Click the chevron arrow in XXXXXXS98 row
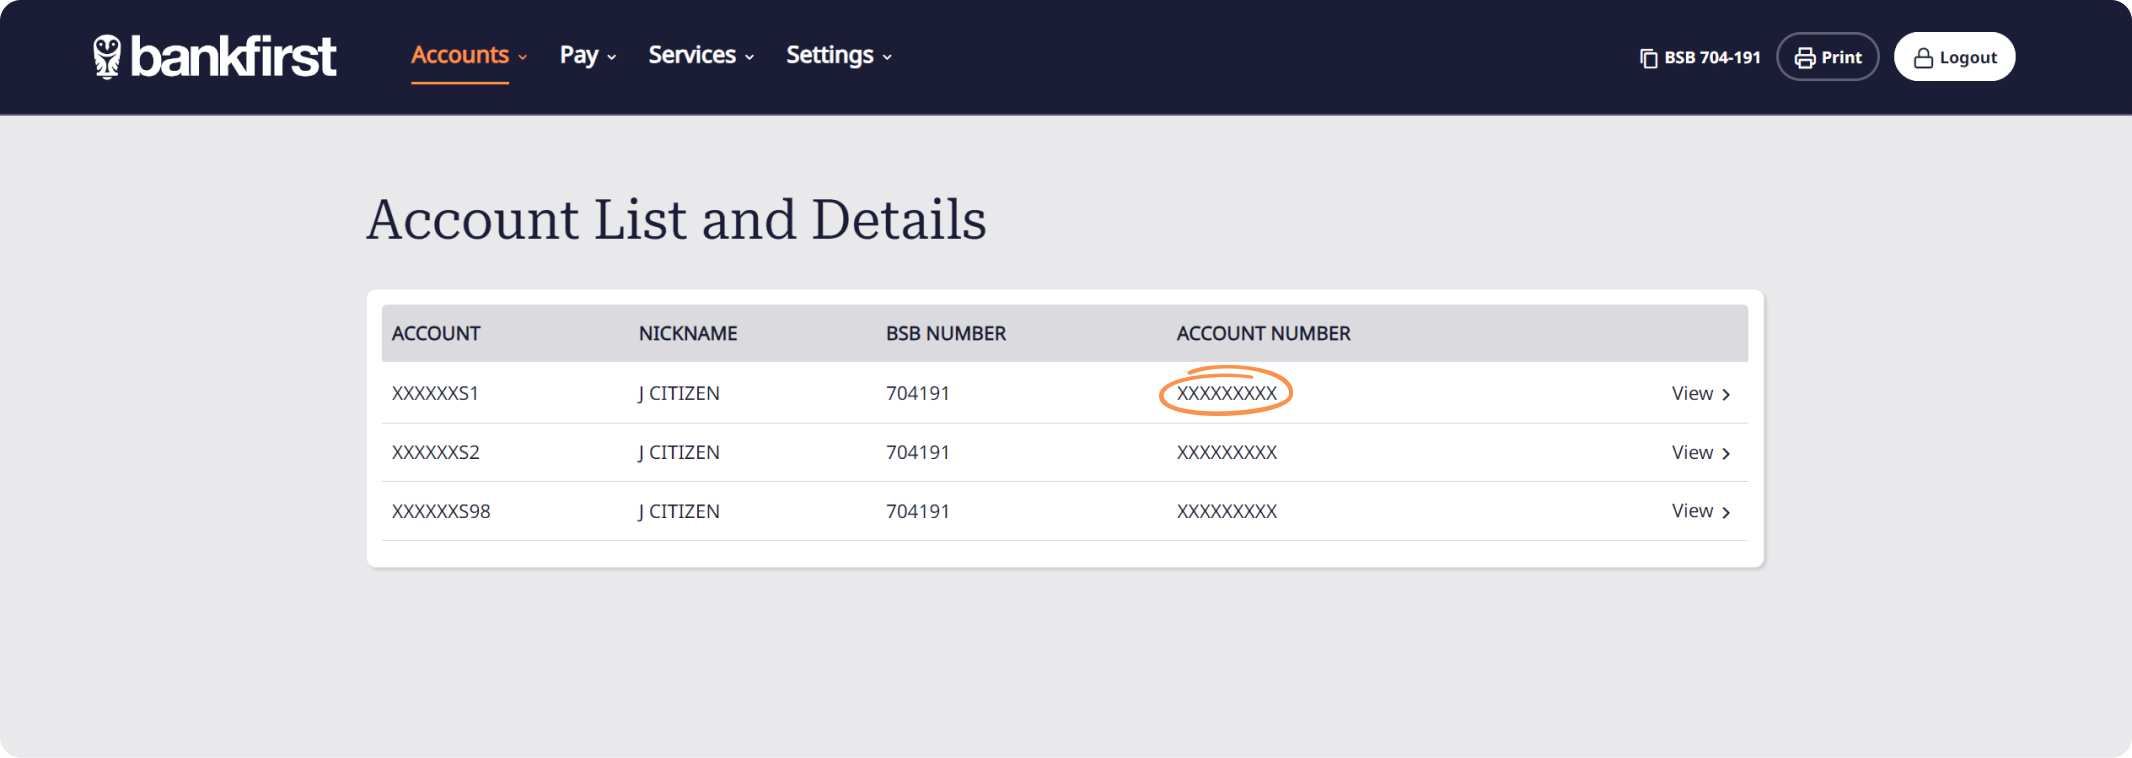This screenshot has height=758, width=2132. click(x=1726, y=512)
